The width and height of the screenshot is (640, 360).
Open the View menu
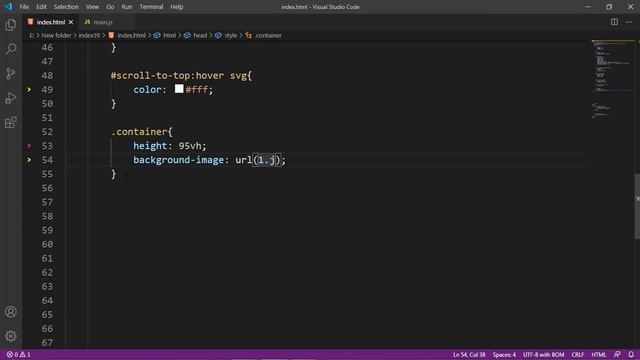92,7
